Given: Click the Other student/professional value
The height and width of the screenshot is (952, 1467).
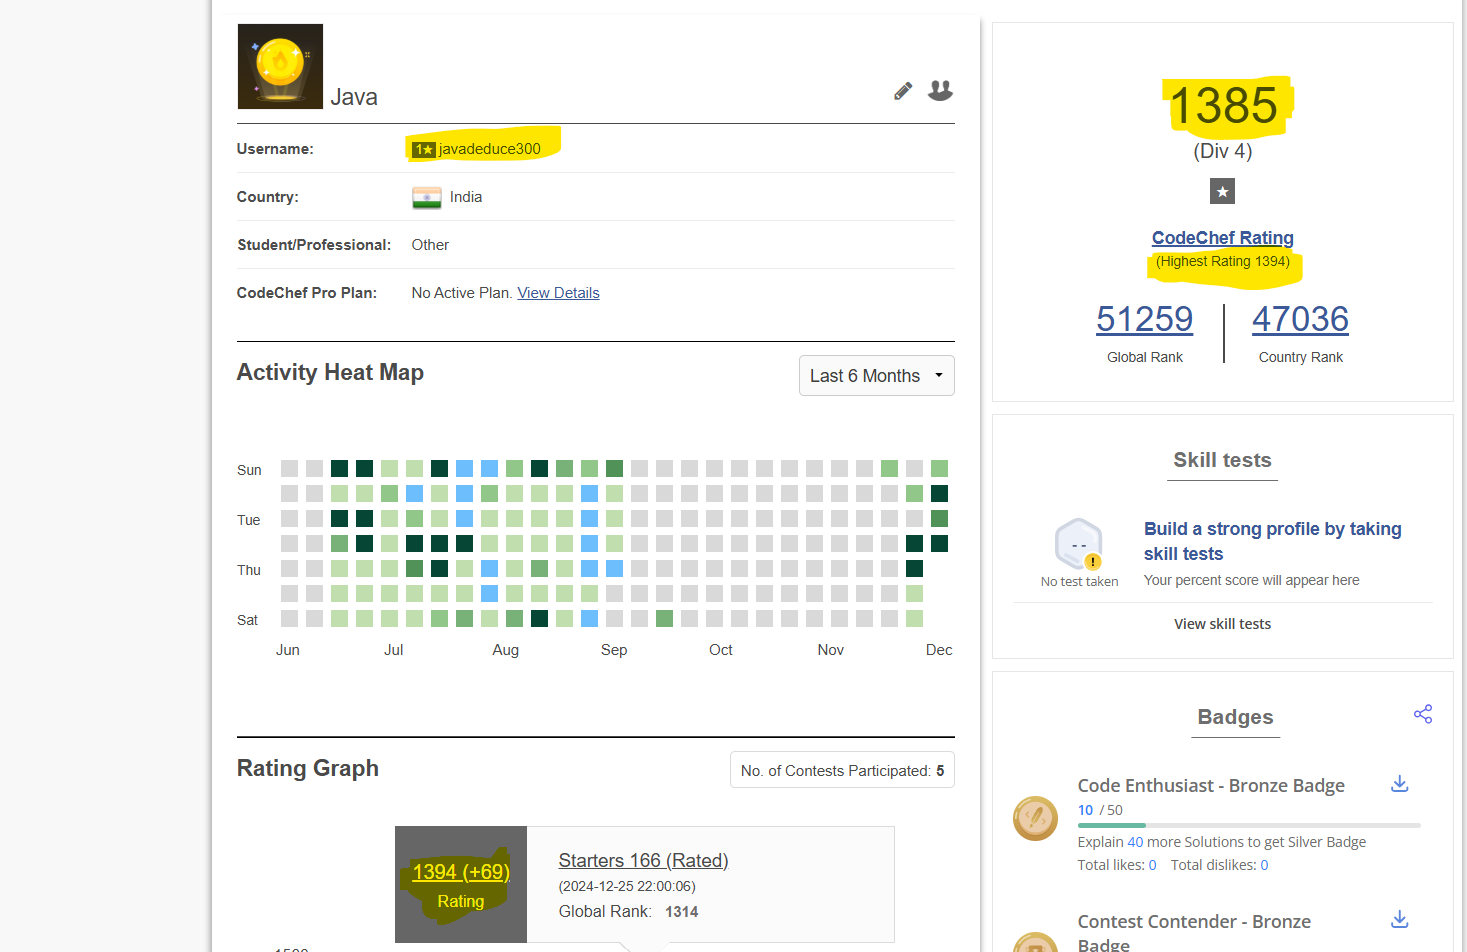Looking at the screenshot, I should (x=430, y=245).
